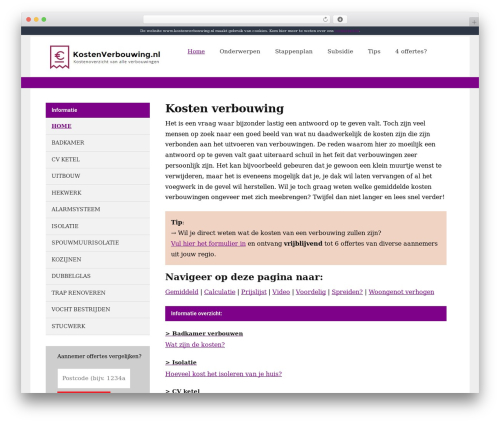Open the Woongenot verhogen link
Image resolution: width=500 pixels, height=423 pixels.
(401, 292)
